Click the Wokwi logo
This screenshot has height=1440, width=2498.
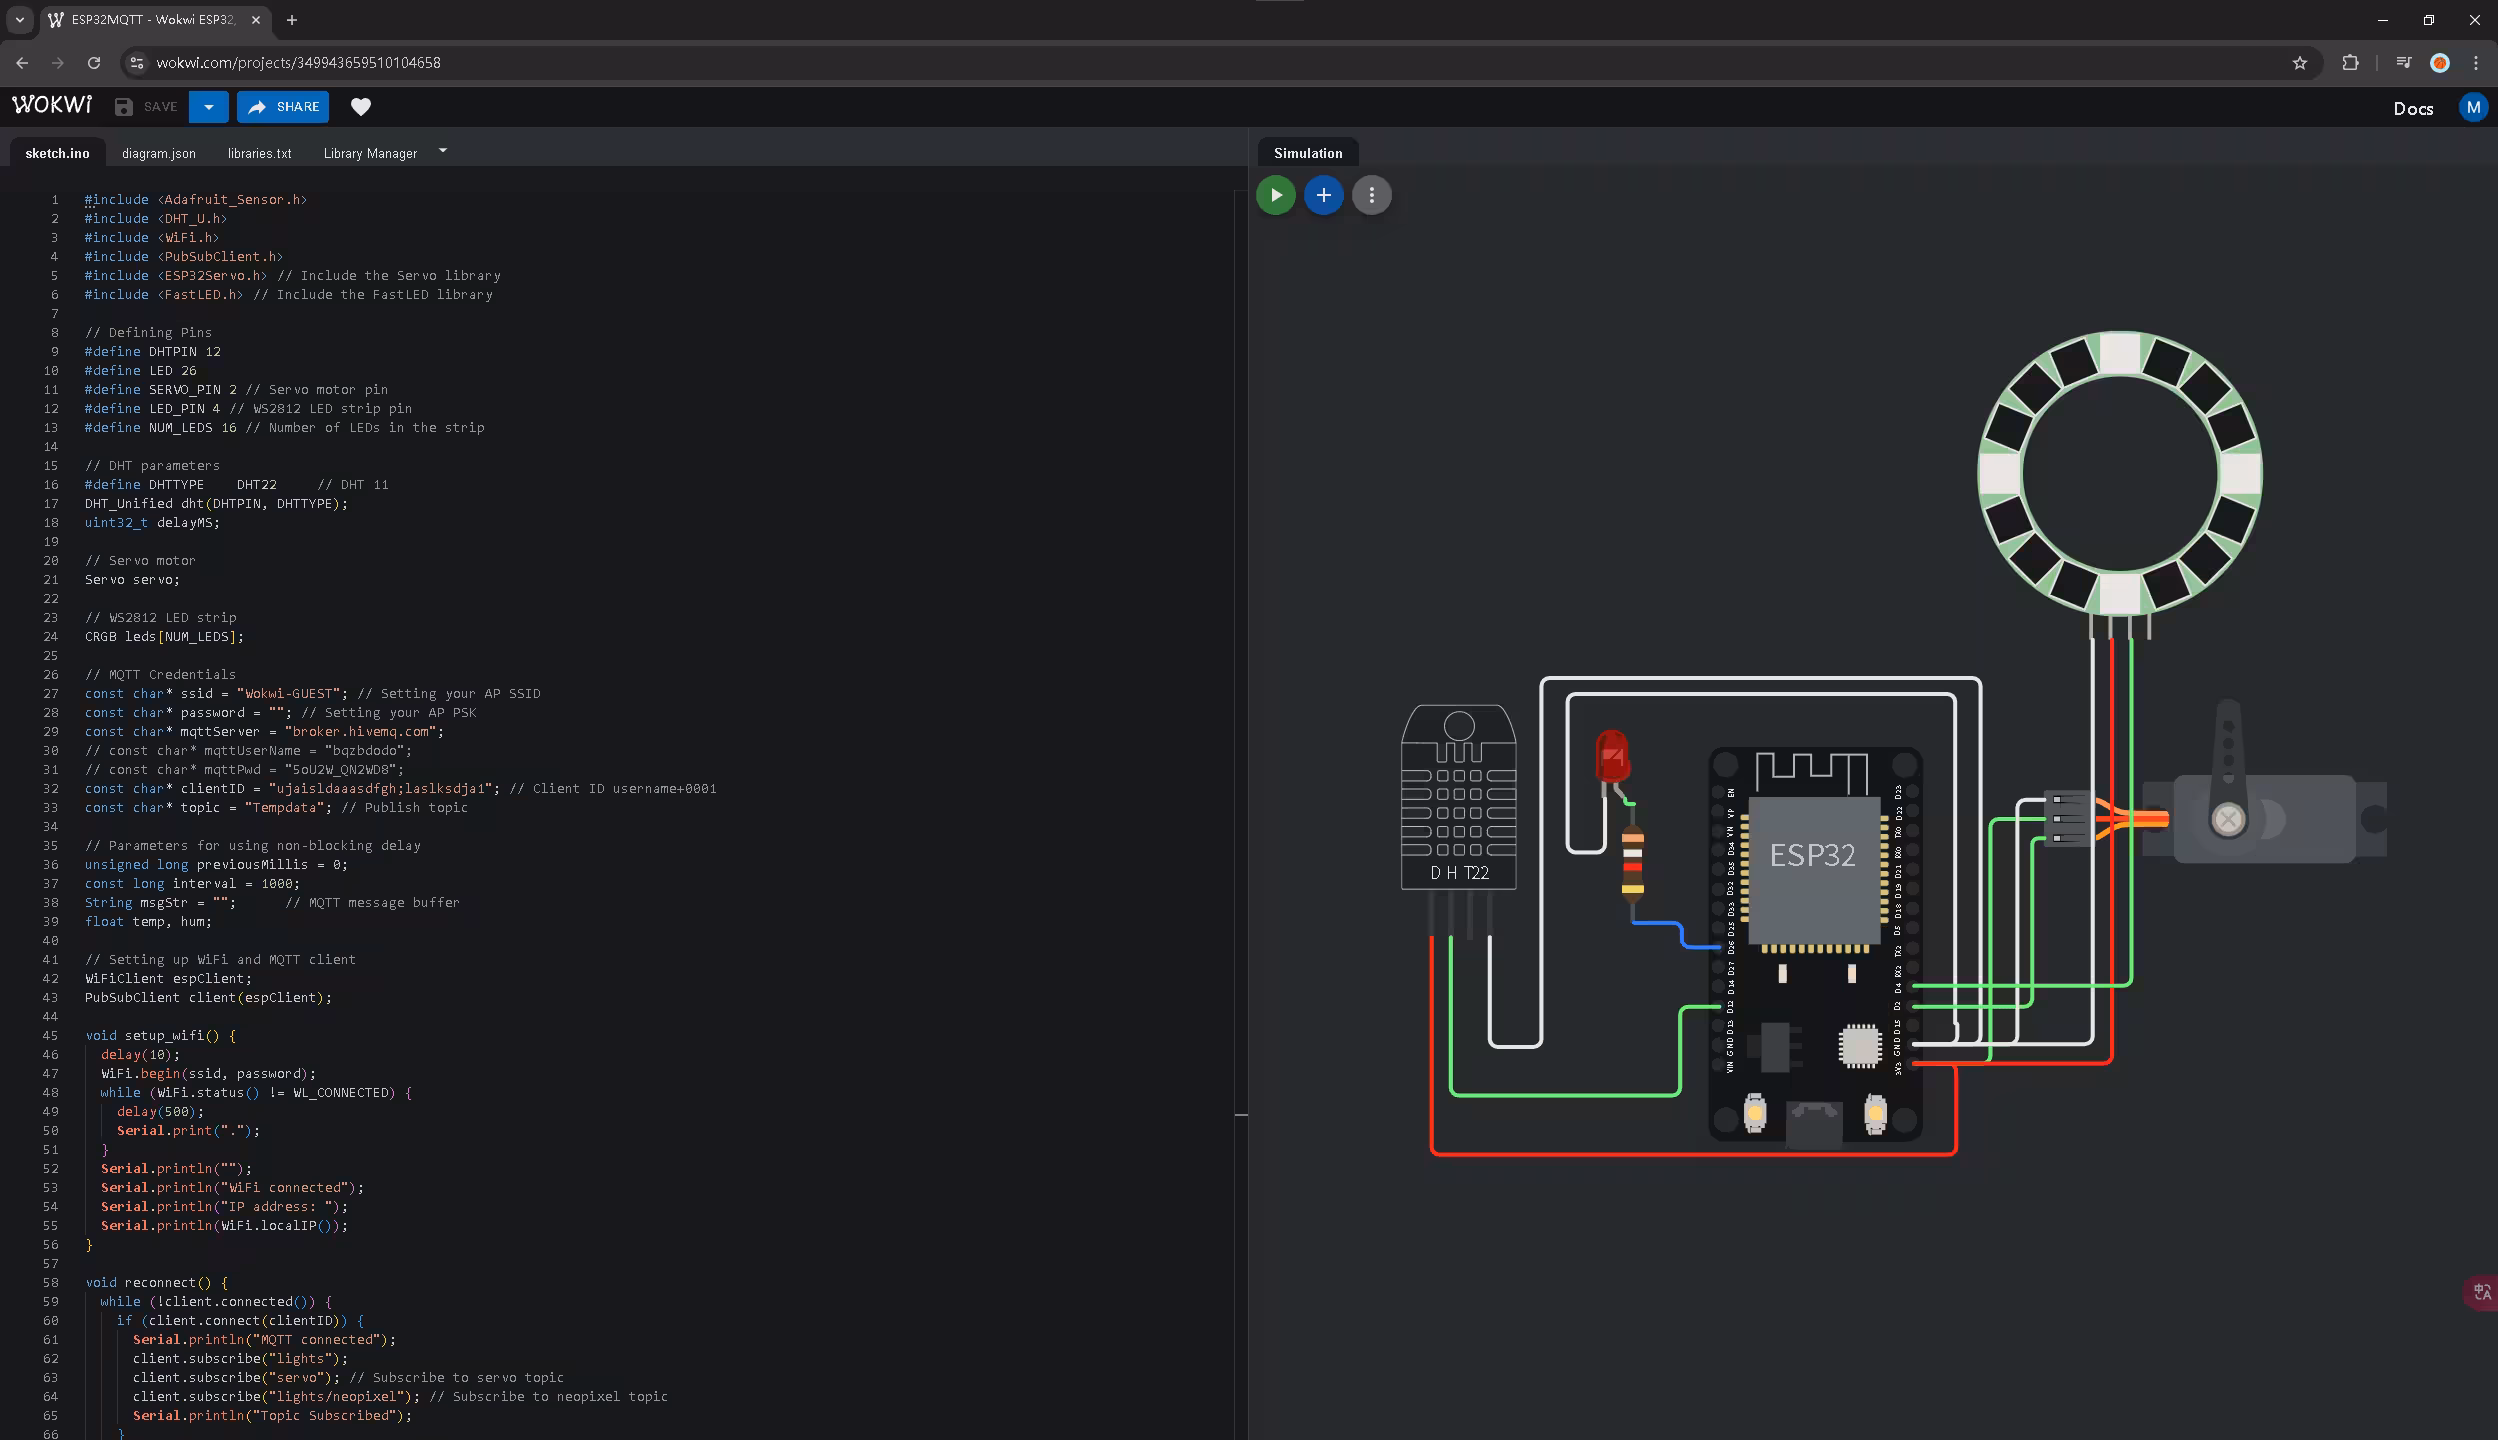52,106
